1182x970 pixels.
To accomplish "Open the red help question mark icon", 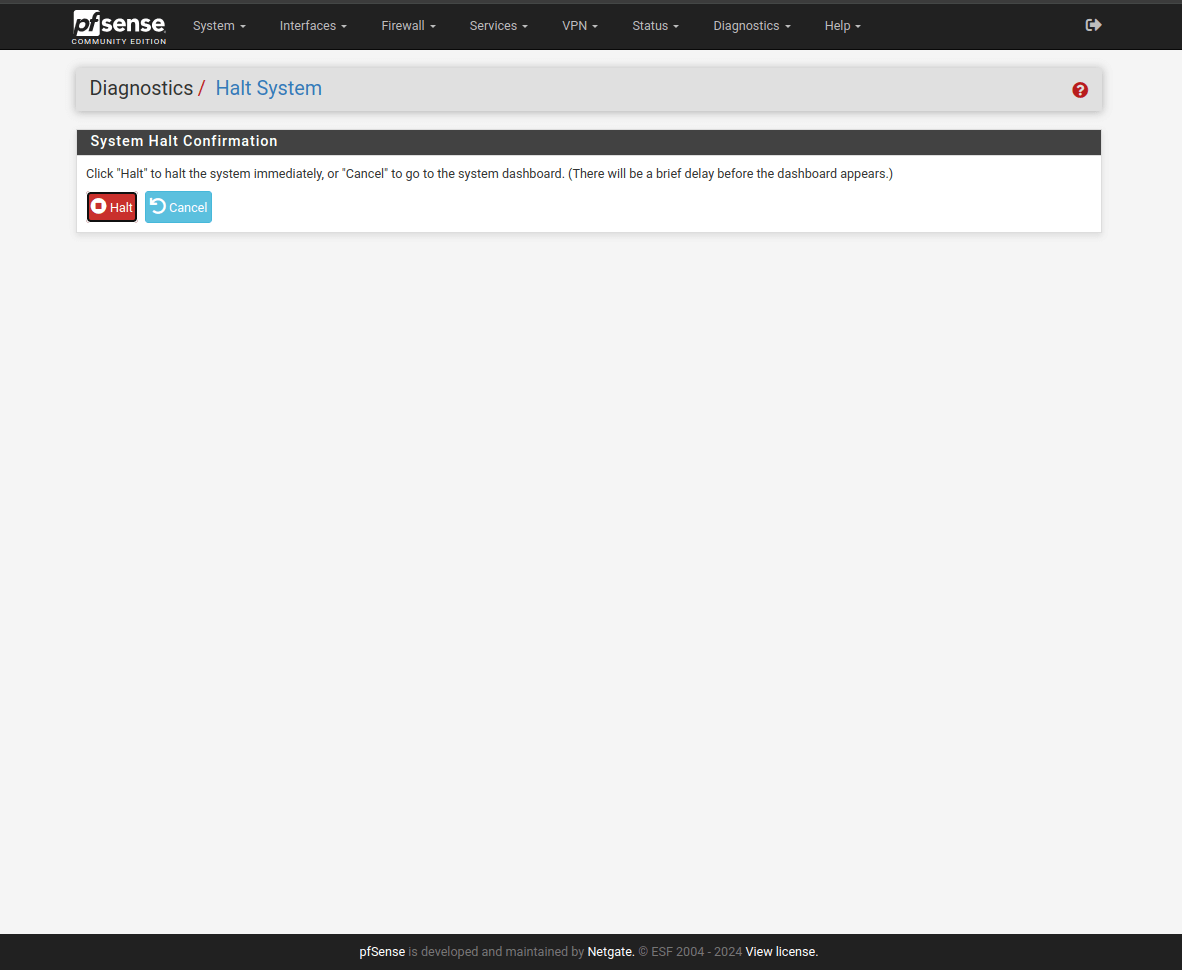I will 1080,90.
